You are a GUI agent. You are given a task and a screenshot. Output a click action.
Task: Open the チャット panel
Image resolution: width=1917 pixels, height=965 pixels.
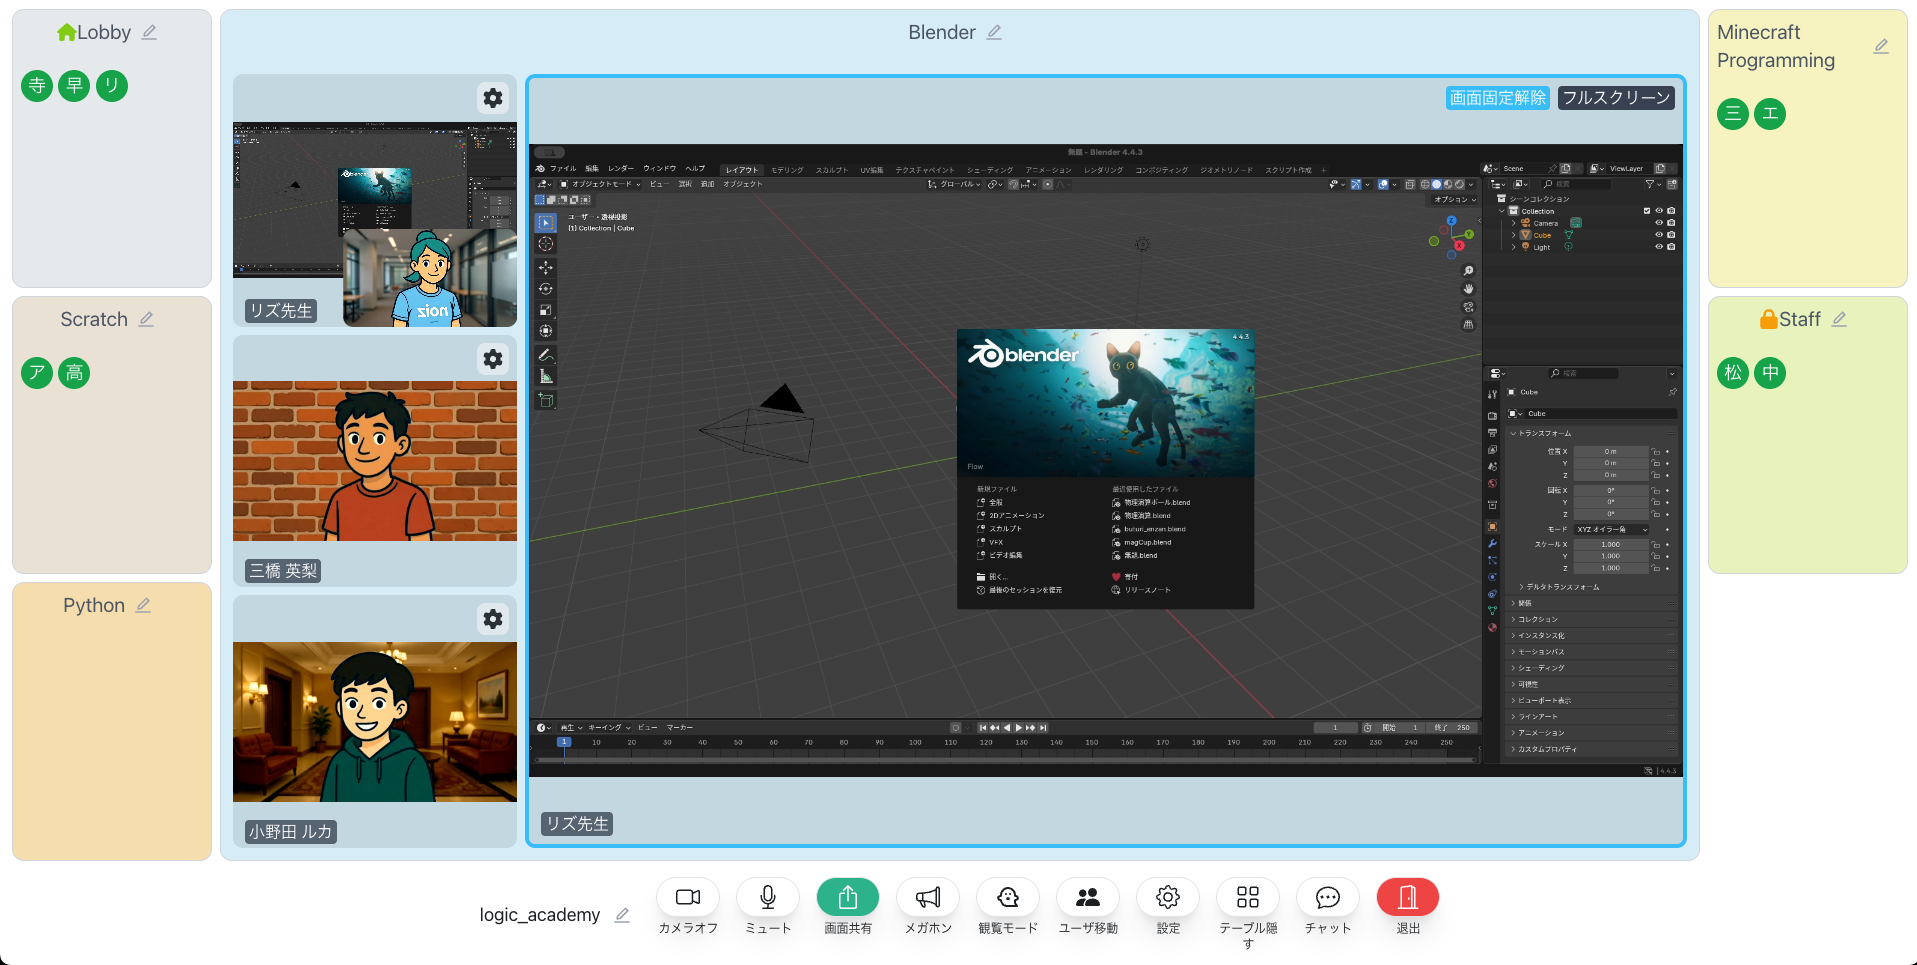coord(1327,897)
